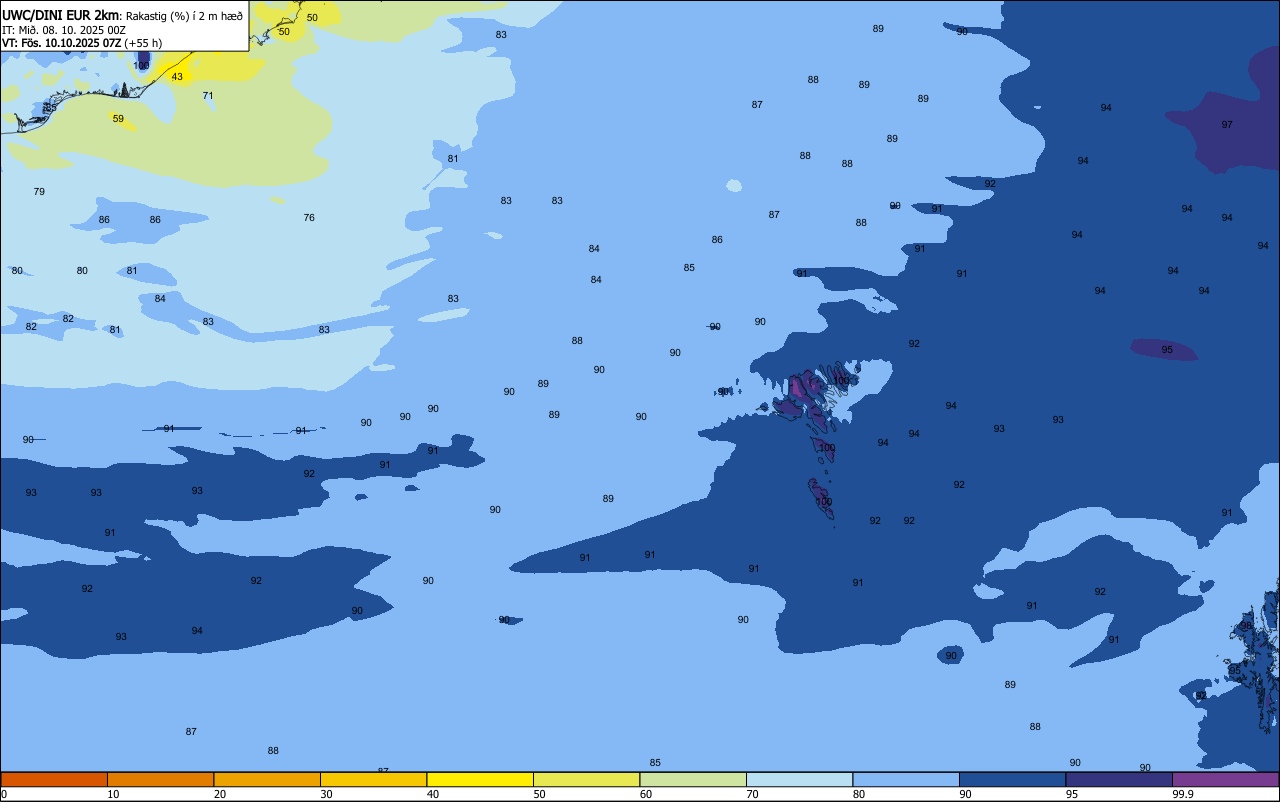Click the 71 humidity value label
Viewport: 1280px width, 802px height.
click(x=208, y=96)
